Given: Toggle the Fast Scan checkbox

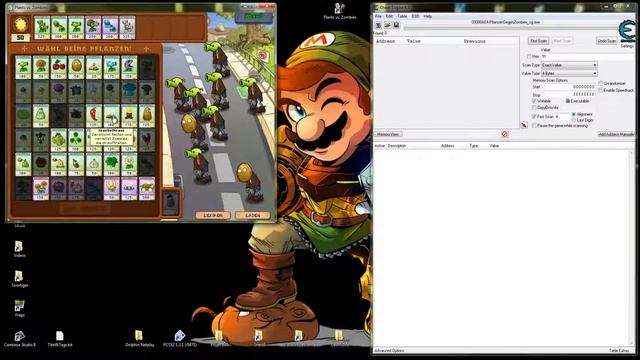Looking at the screenshot, I should click(x=534, y=117).
